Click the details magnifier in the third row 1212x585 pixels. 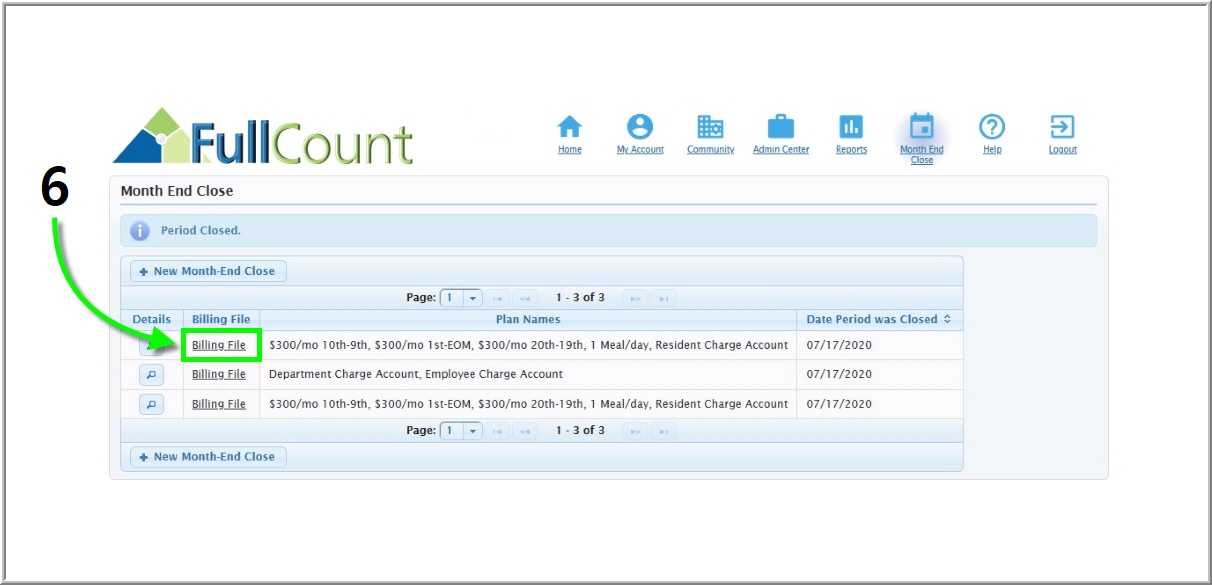[x=151, y=405]
